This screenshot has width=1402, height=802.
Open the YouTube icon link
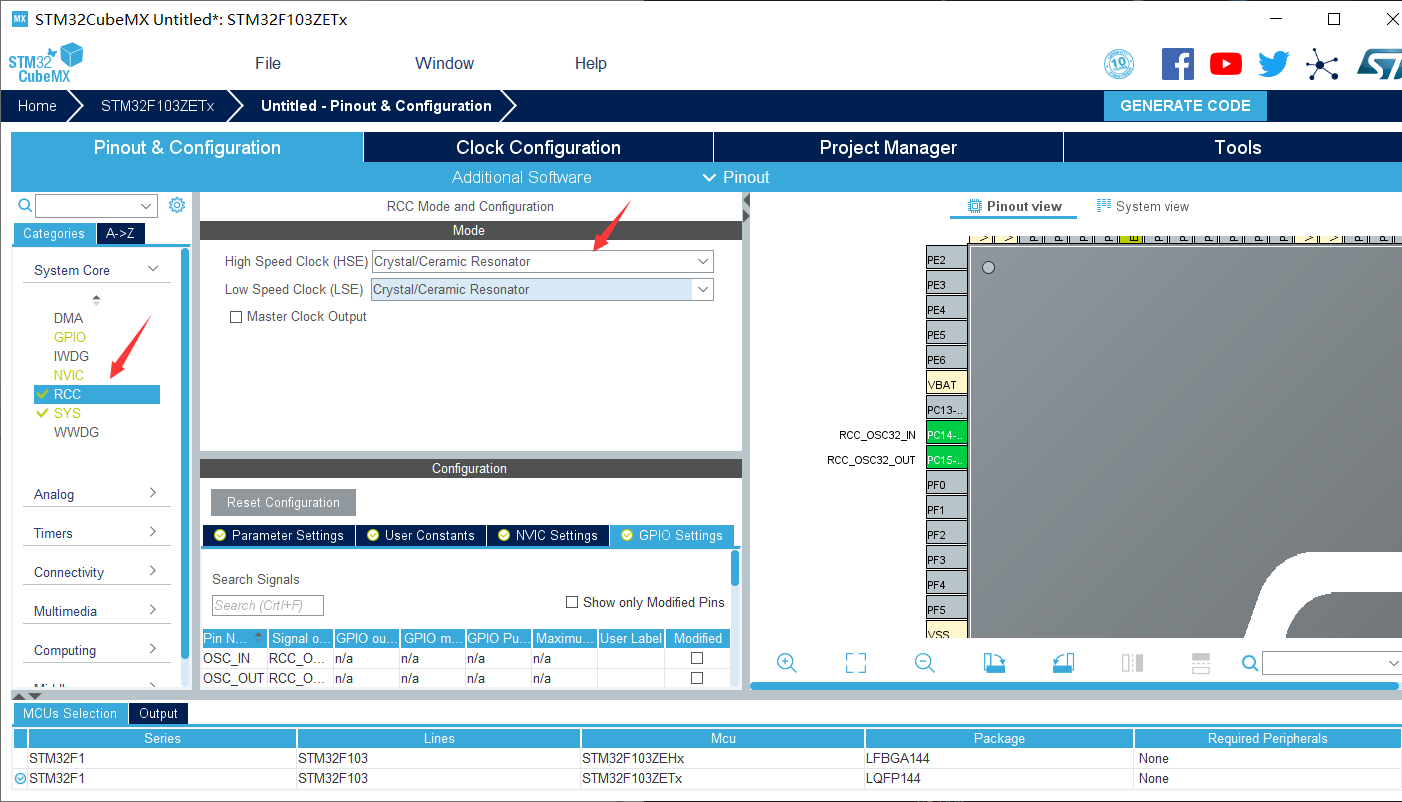coord(1225,64)
